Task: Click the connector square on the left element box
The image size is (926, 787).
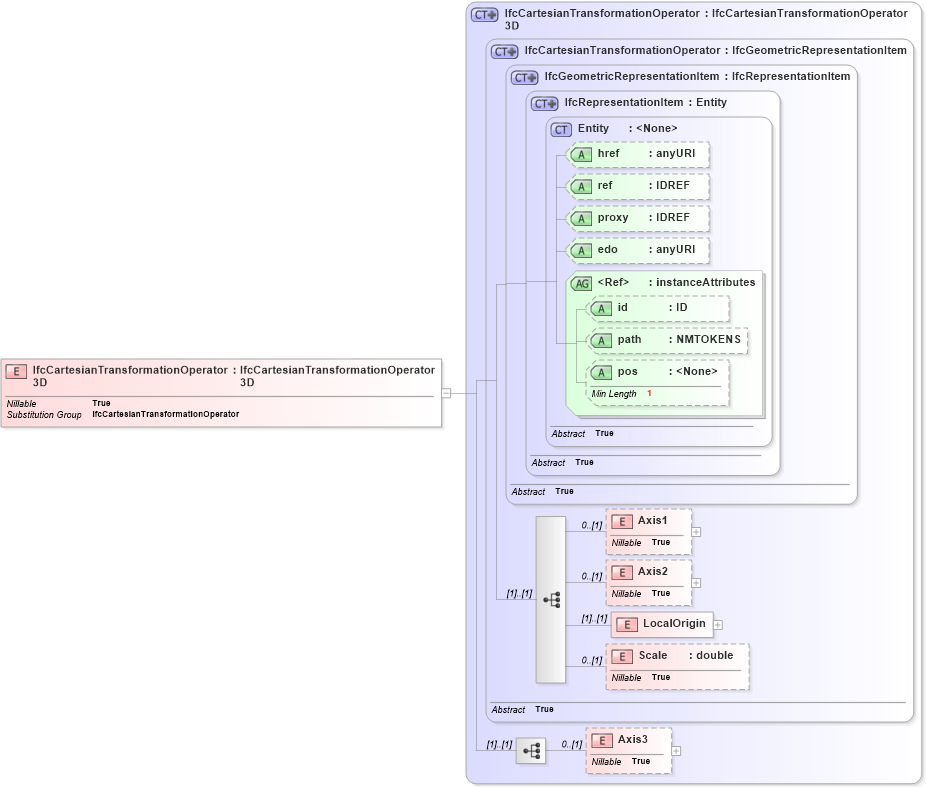Action: point(445,392)
